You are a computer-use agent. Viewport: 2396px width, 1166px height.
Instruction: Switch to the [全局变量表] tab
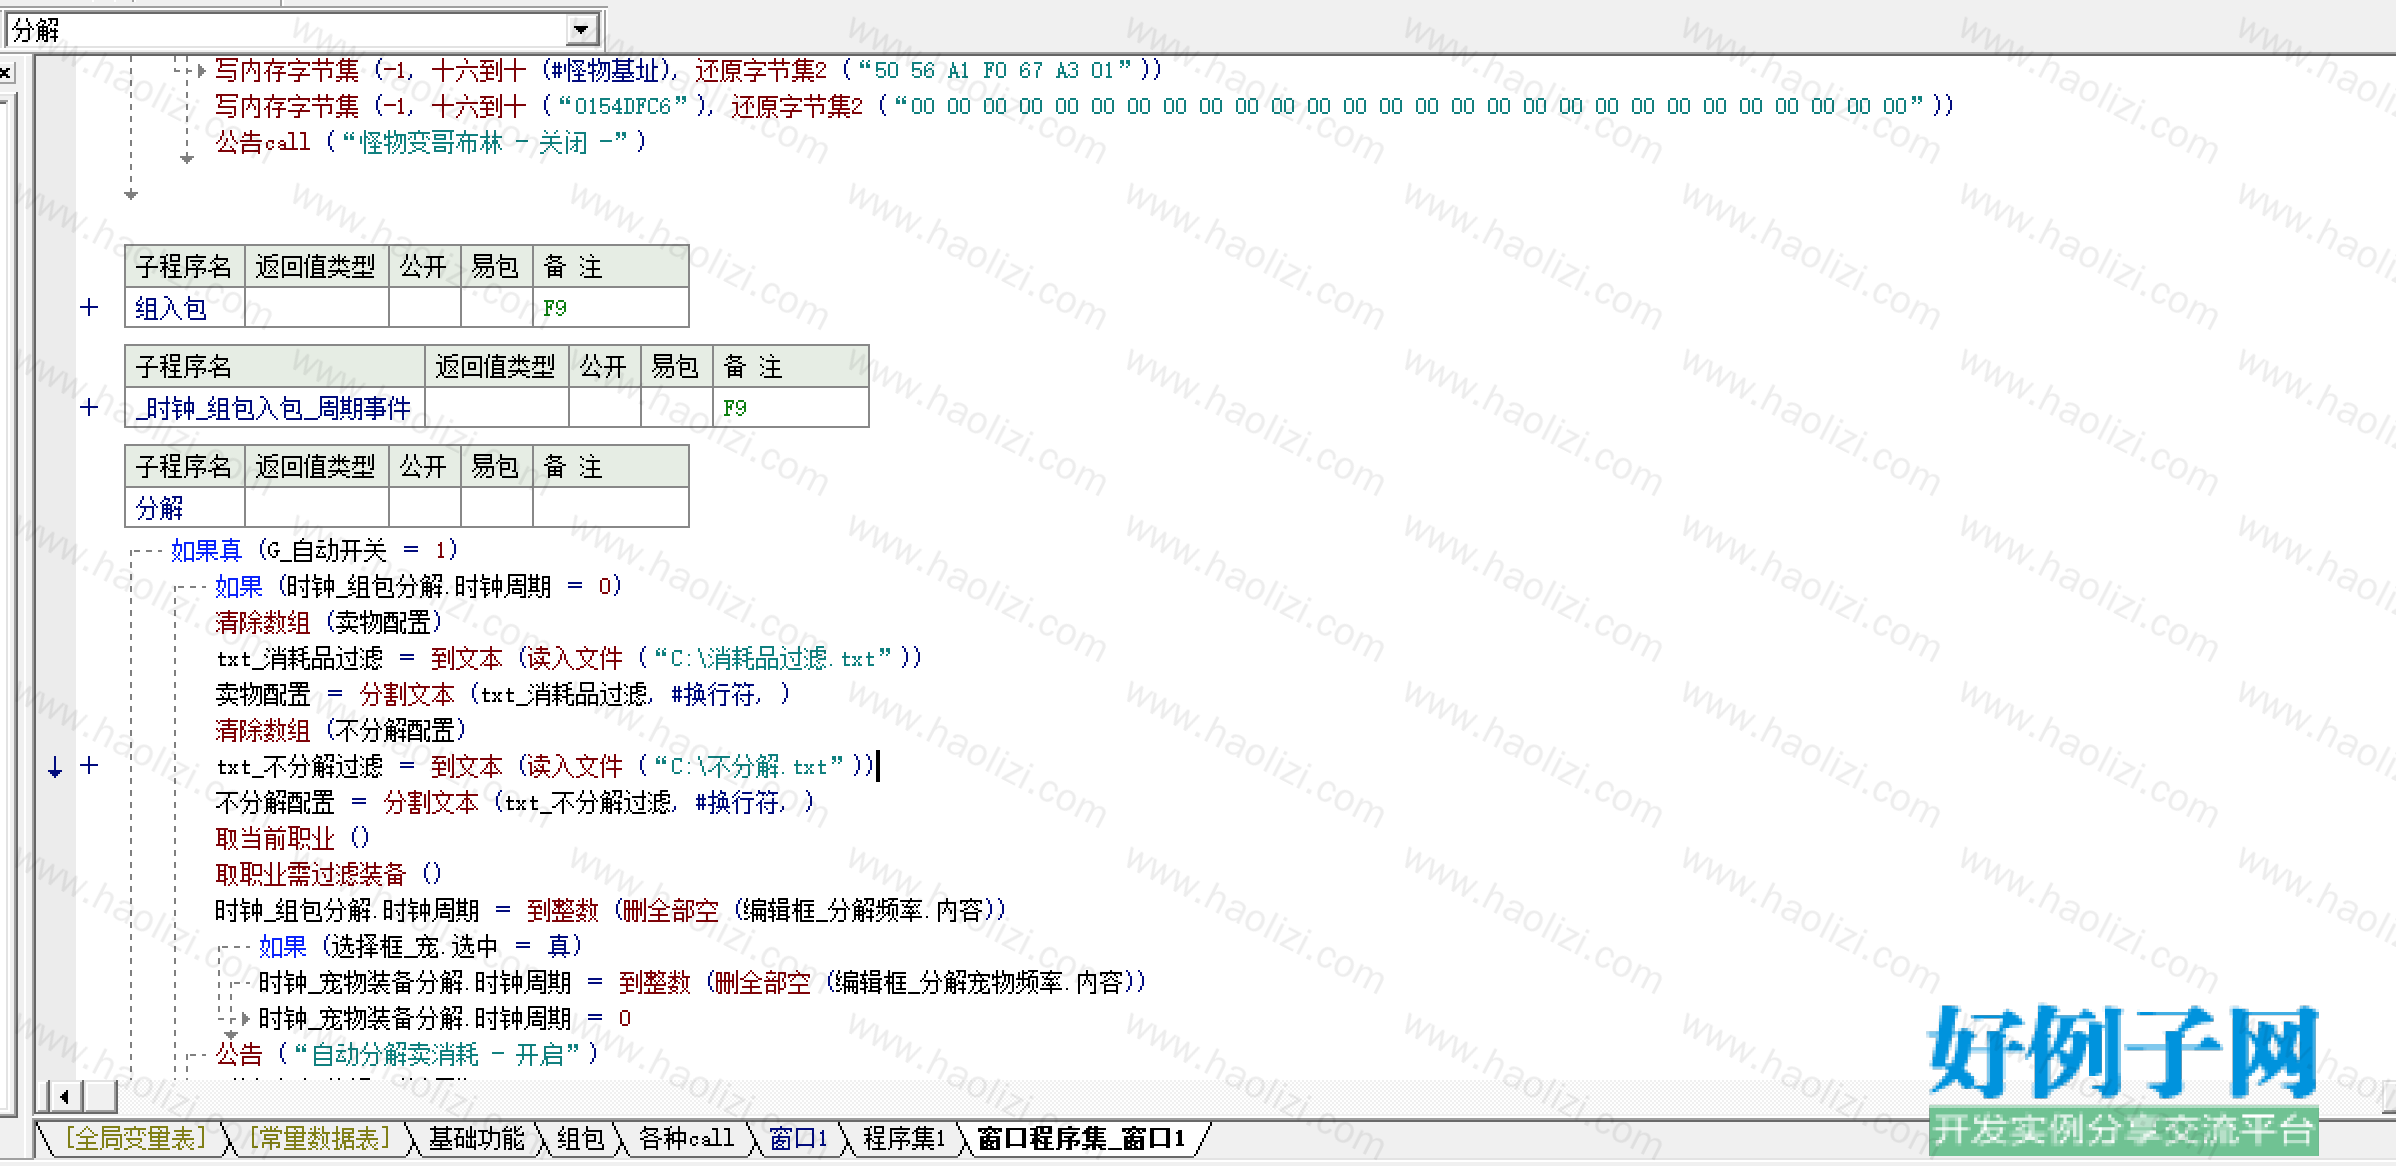click(x=134, y=1138)
